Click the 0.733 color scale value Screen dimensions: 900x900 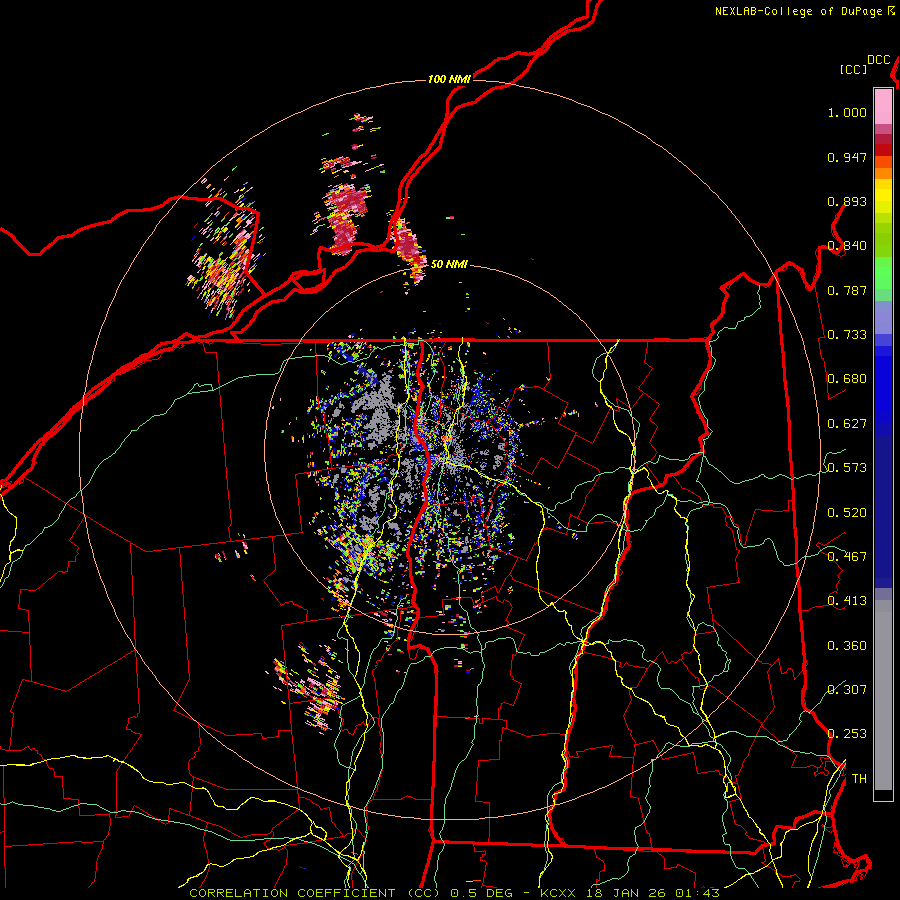coord(847,335)
